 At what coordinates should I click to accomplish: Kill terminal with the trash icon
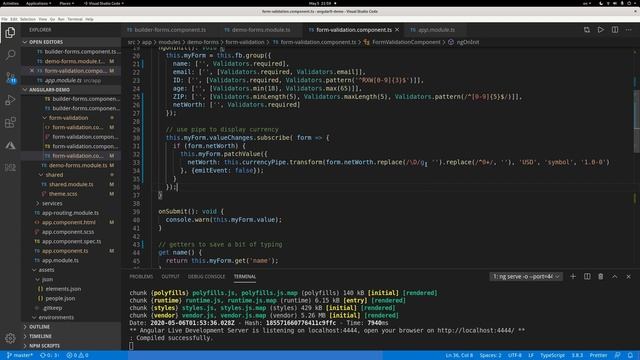click(x=600, y=276)
